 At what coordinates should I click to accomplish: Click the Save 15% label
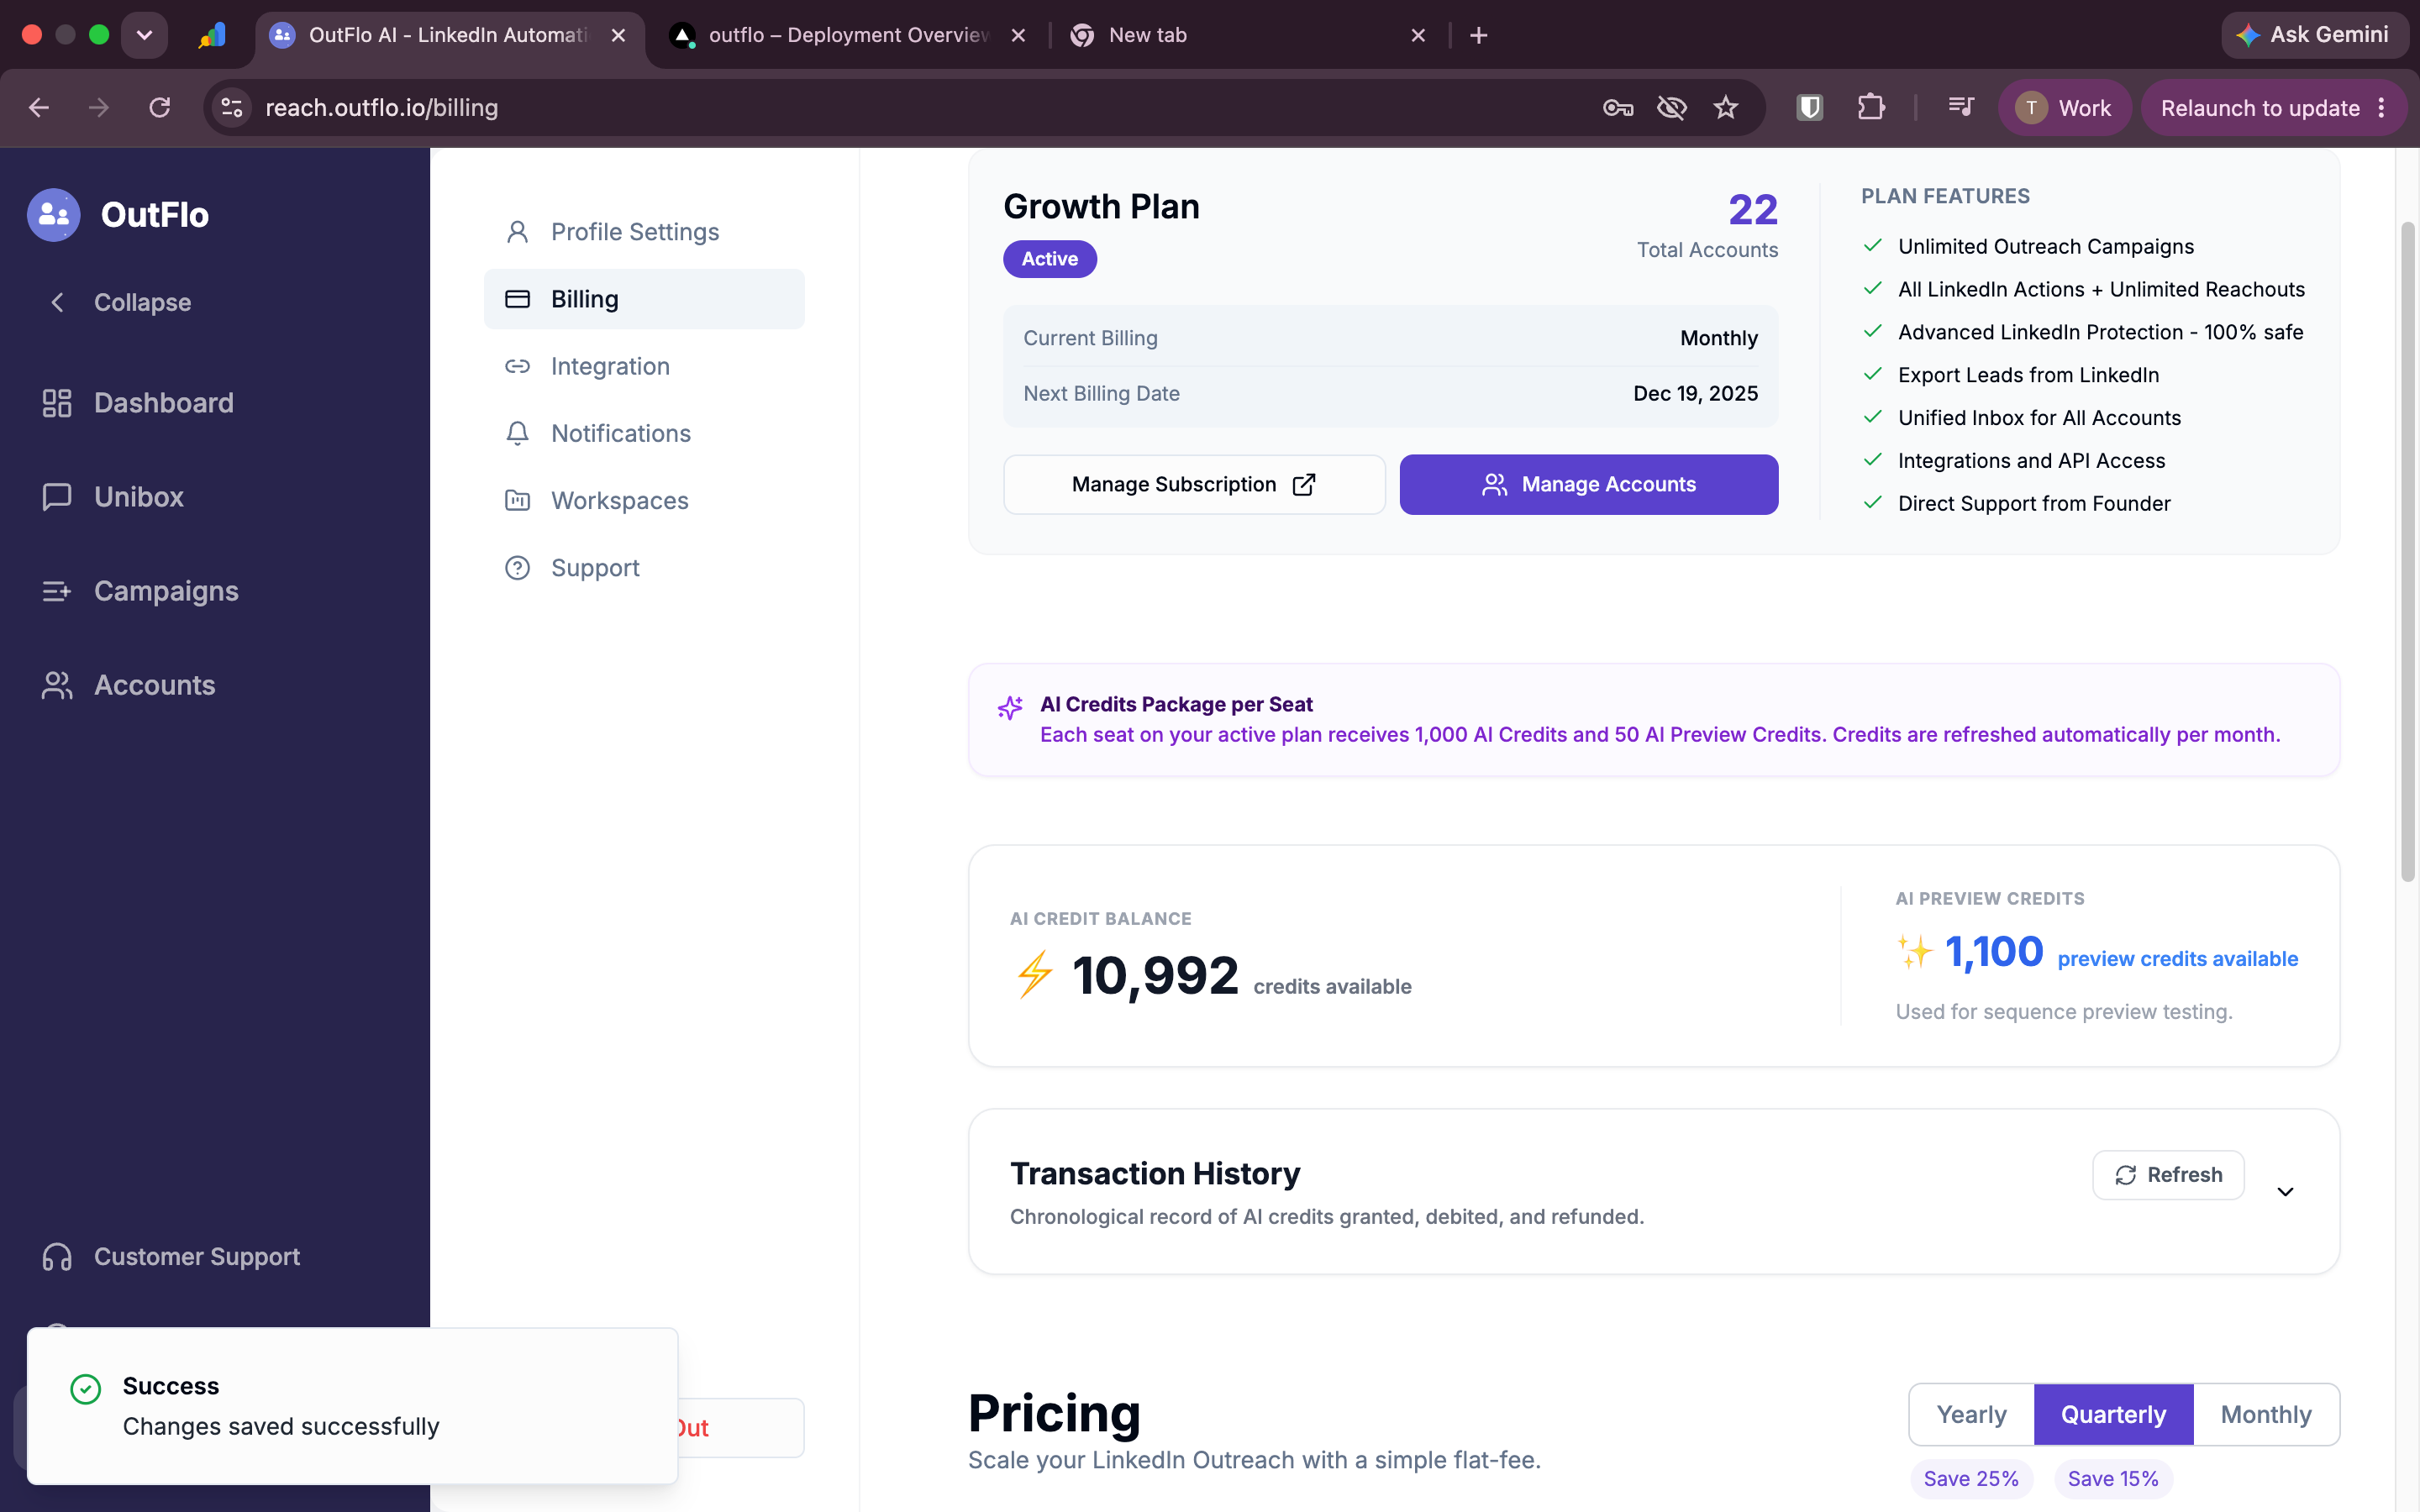[2113, 1479]
